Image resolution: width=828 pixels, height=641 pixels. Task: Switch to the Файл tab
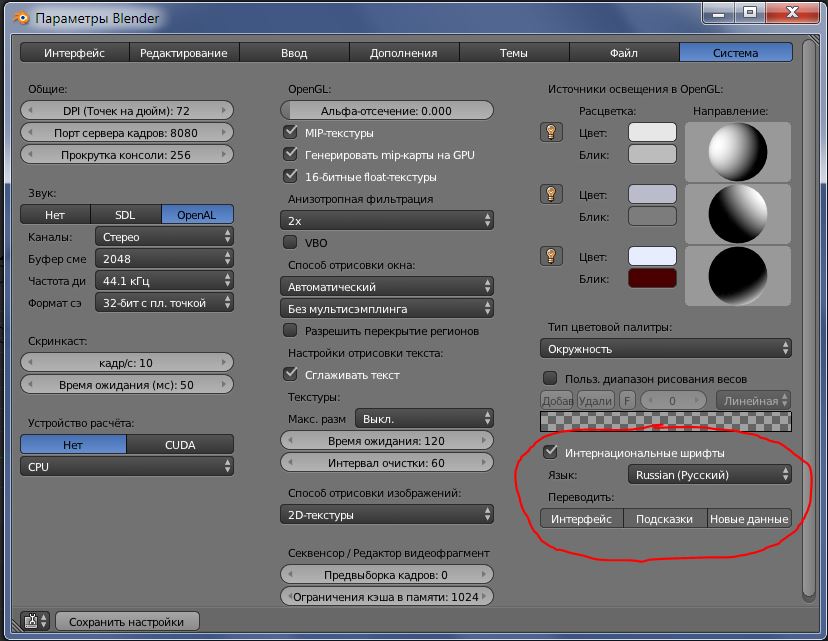click(x=624, y=53)
